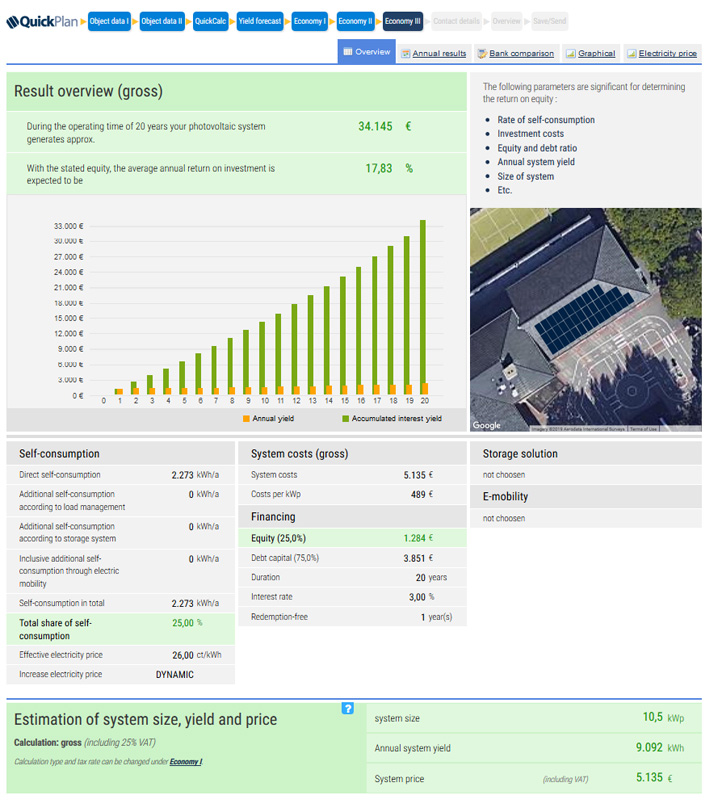
Task: Open the Yield forecast step
Action: pos(260,21)
